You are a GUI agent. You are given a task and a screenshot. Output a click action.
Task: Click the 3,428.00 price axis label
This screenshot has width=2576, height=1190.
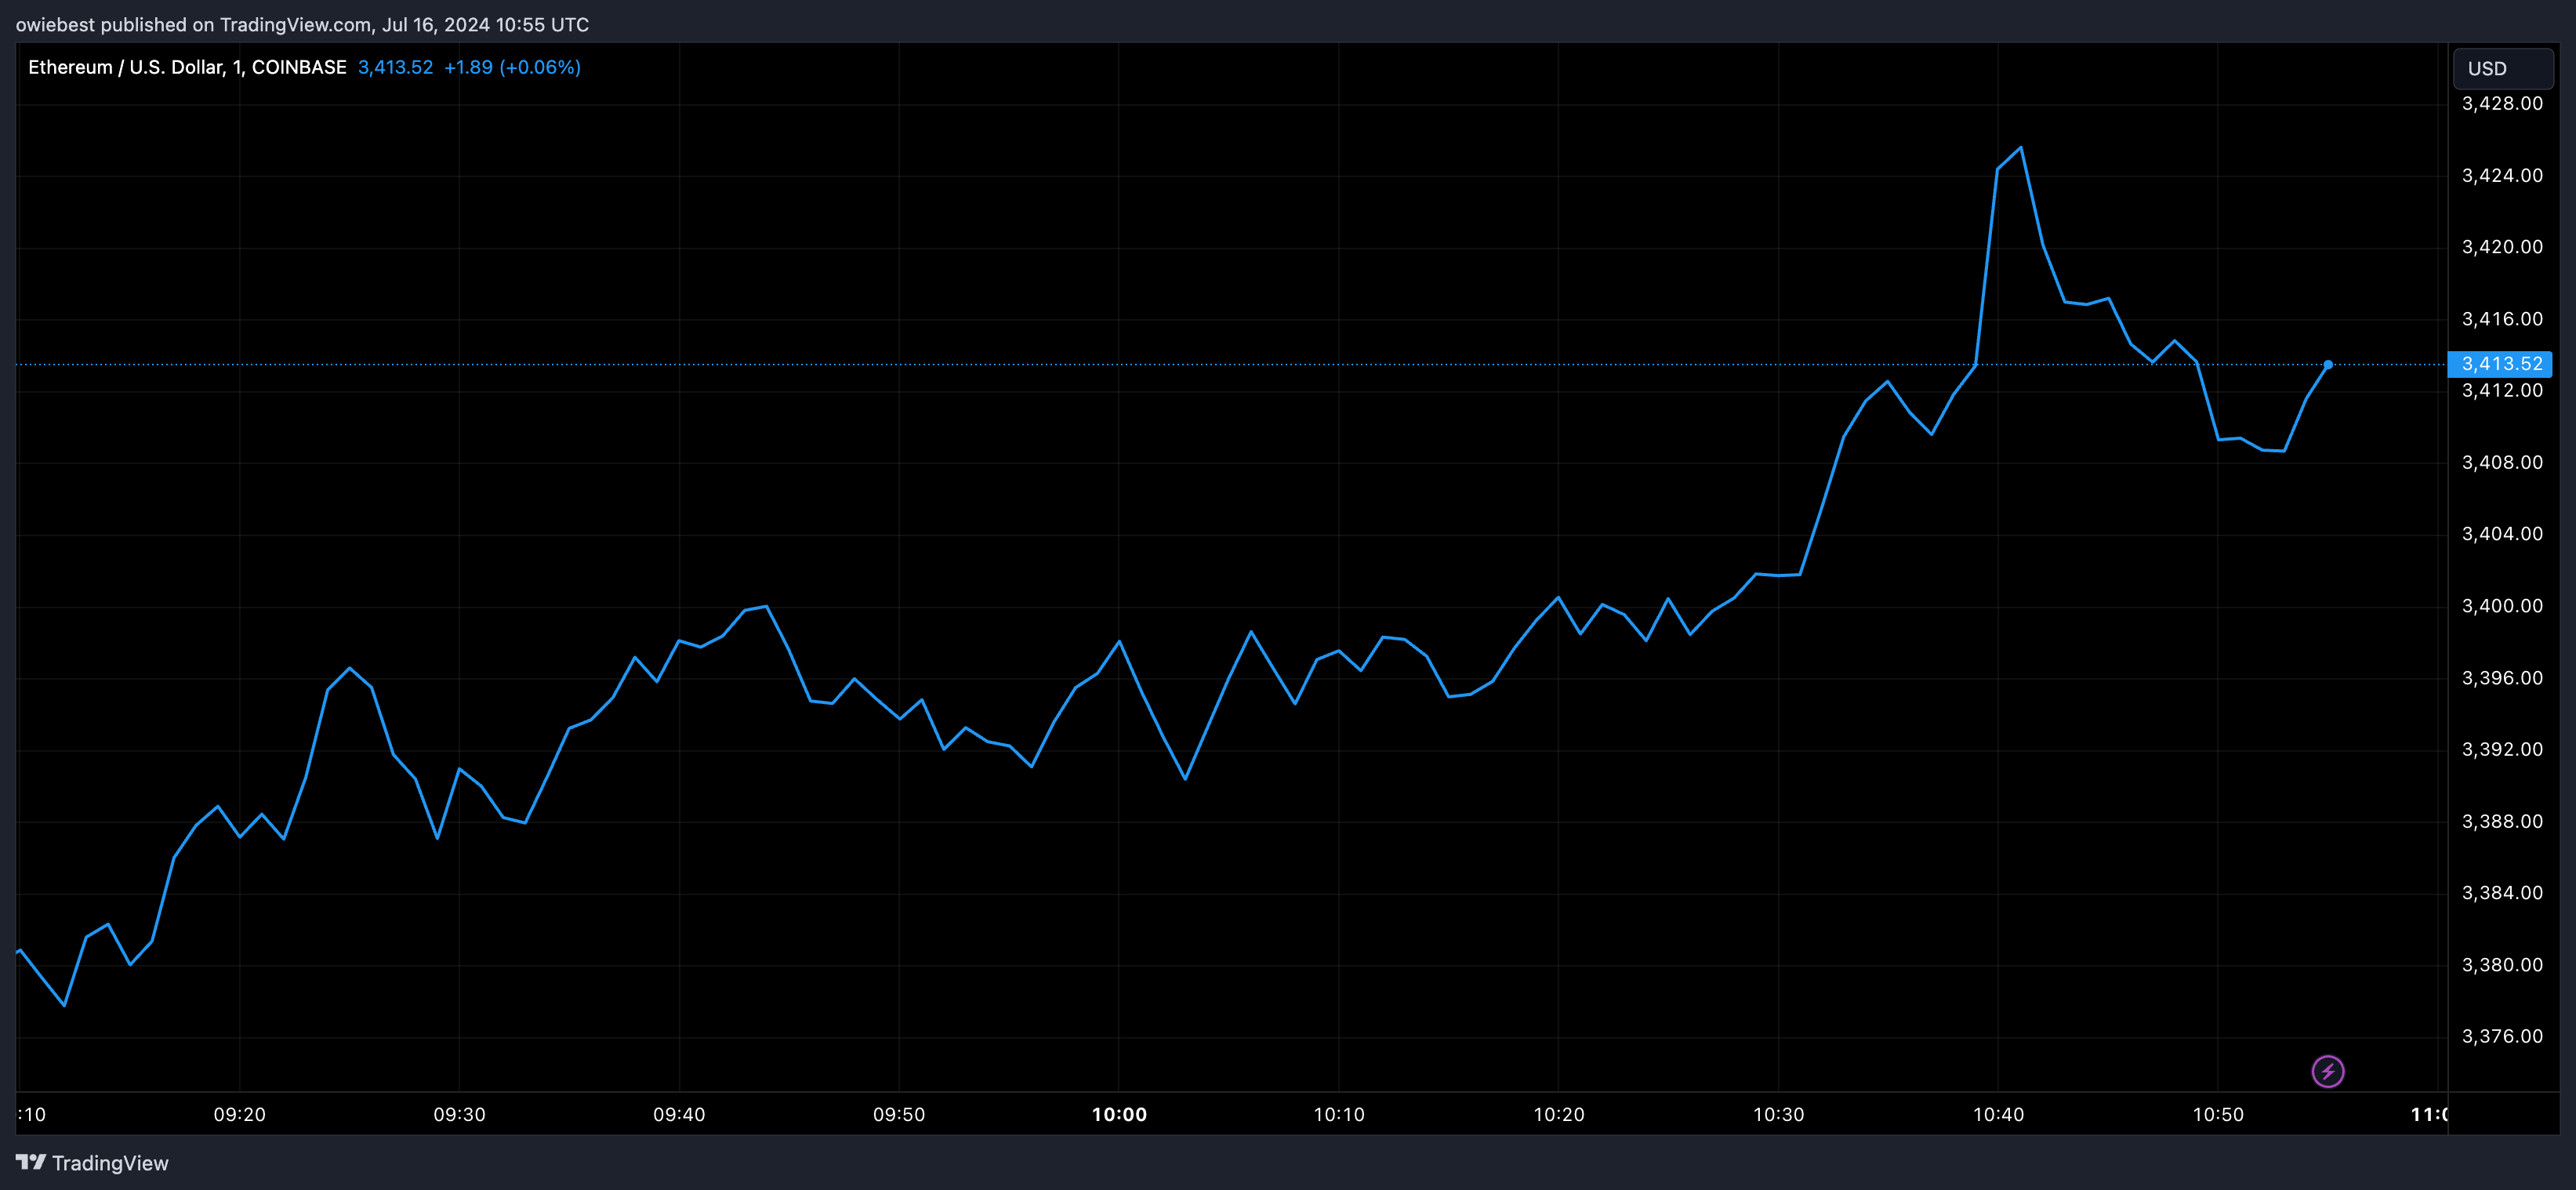(2502, 104)
